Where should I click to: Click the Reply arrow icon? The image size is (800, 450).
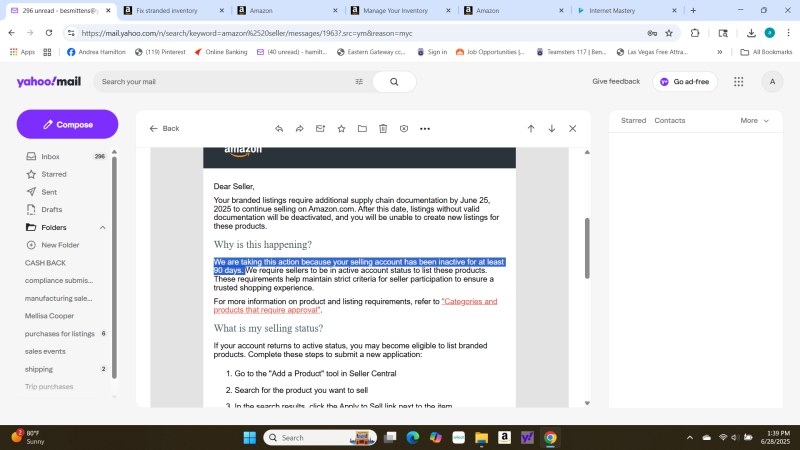tap(278, 129)
